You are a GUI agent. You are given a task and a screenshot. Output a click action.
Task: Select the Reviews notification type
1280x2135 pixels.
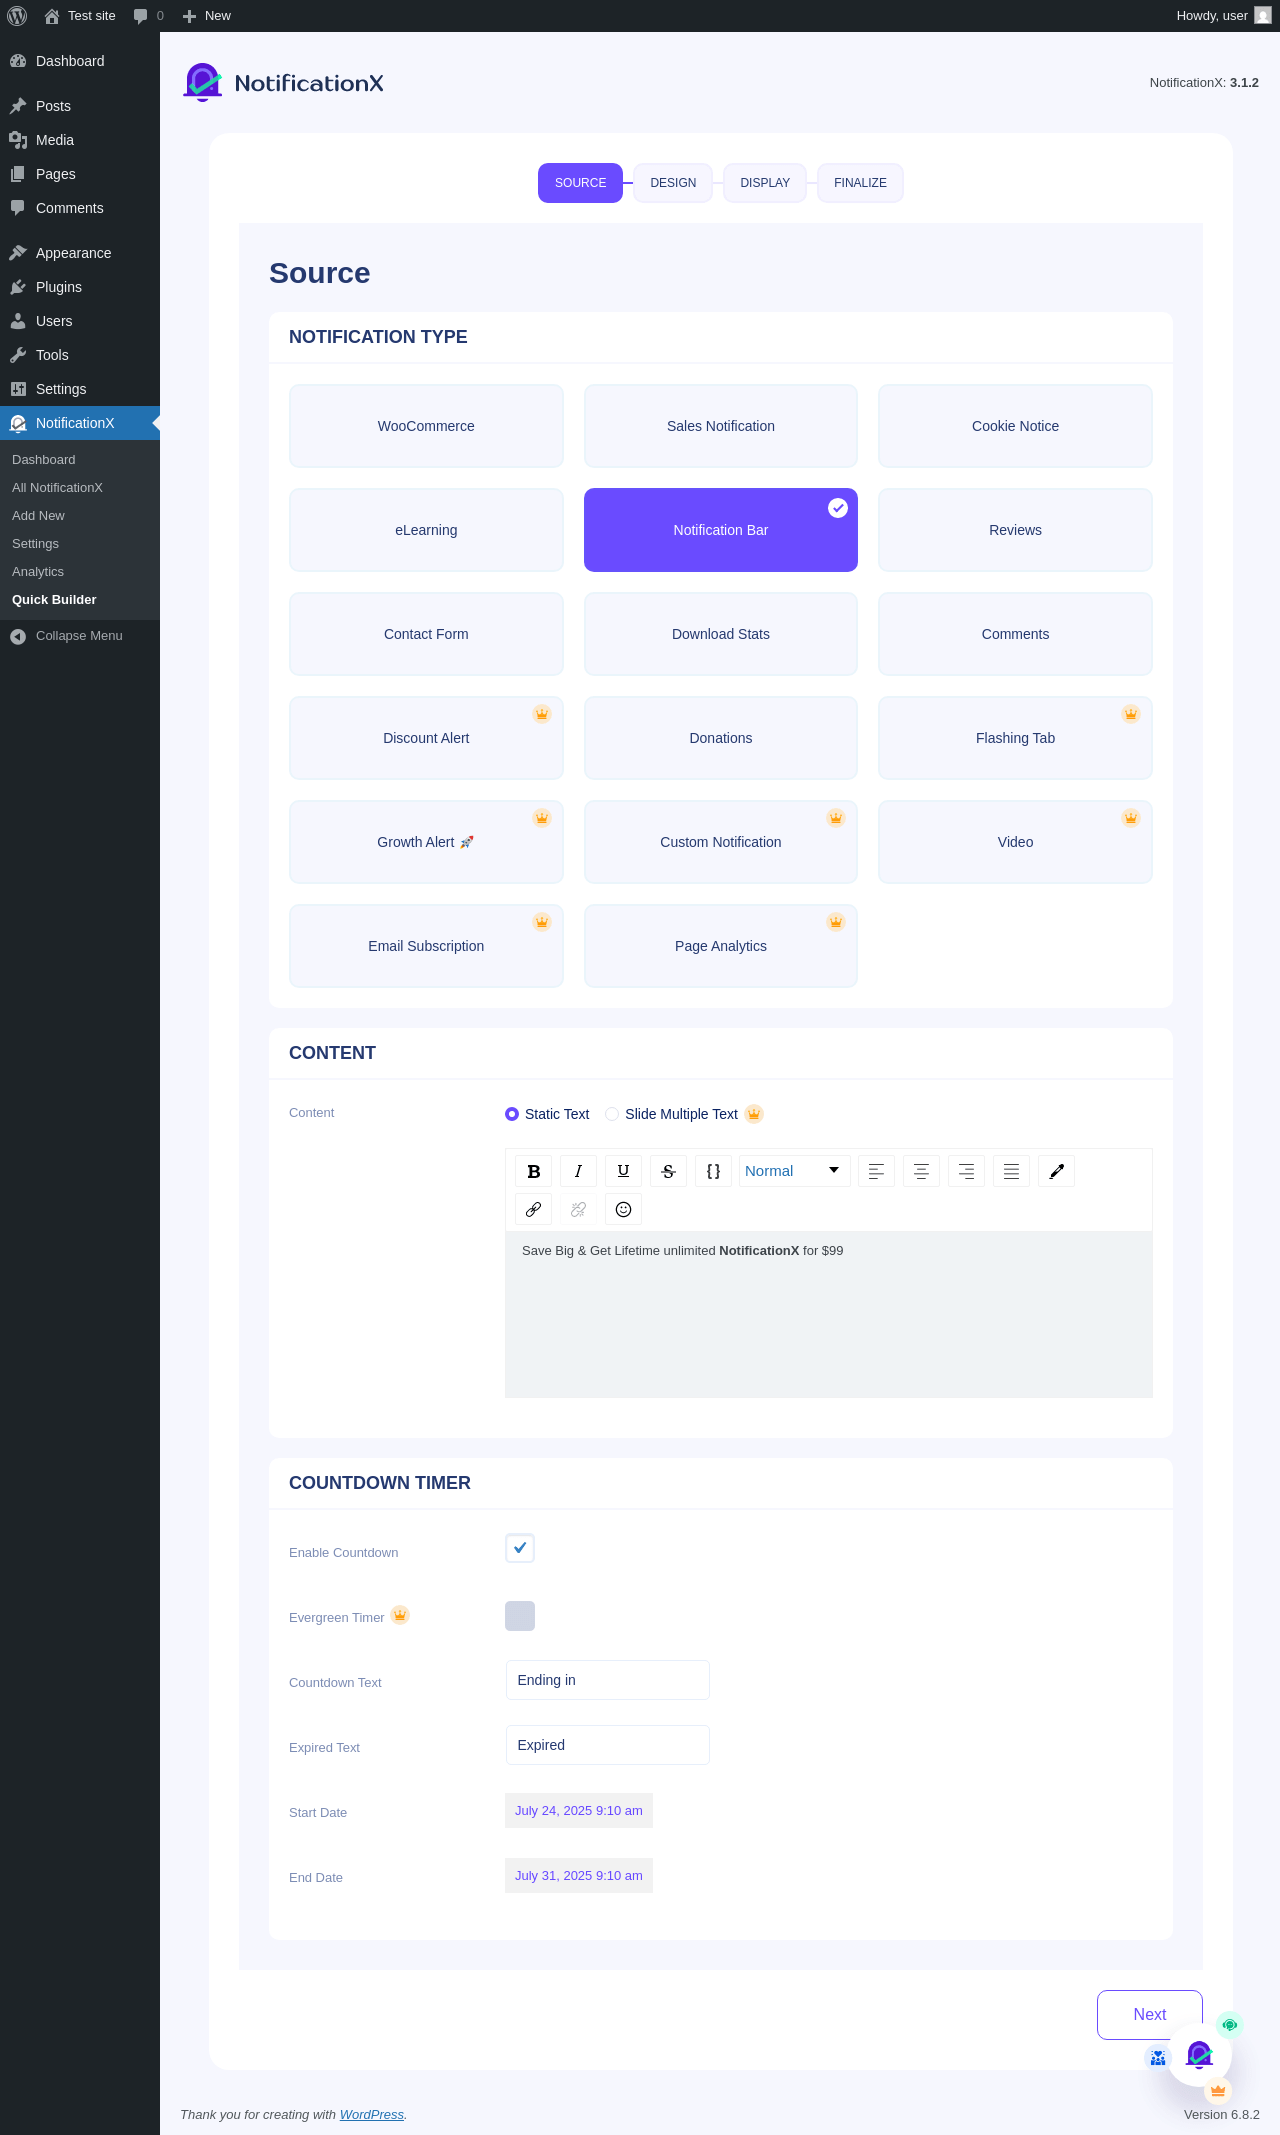1015,530
